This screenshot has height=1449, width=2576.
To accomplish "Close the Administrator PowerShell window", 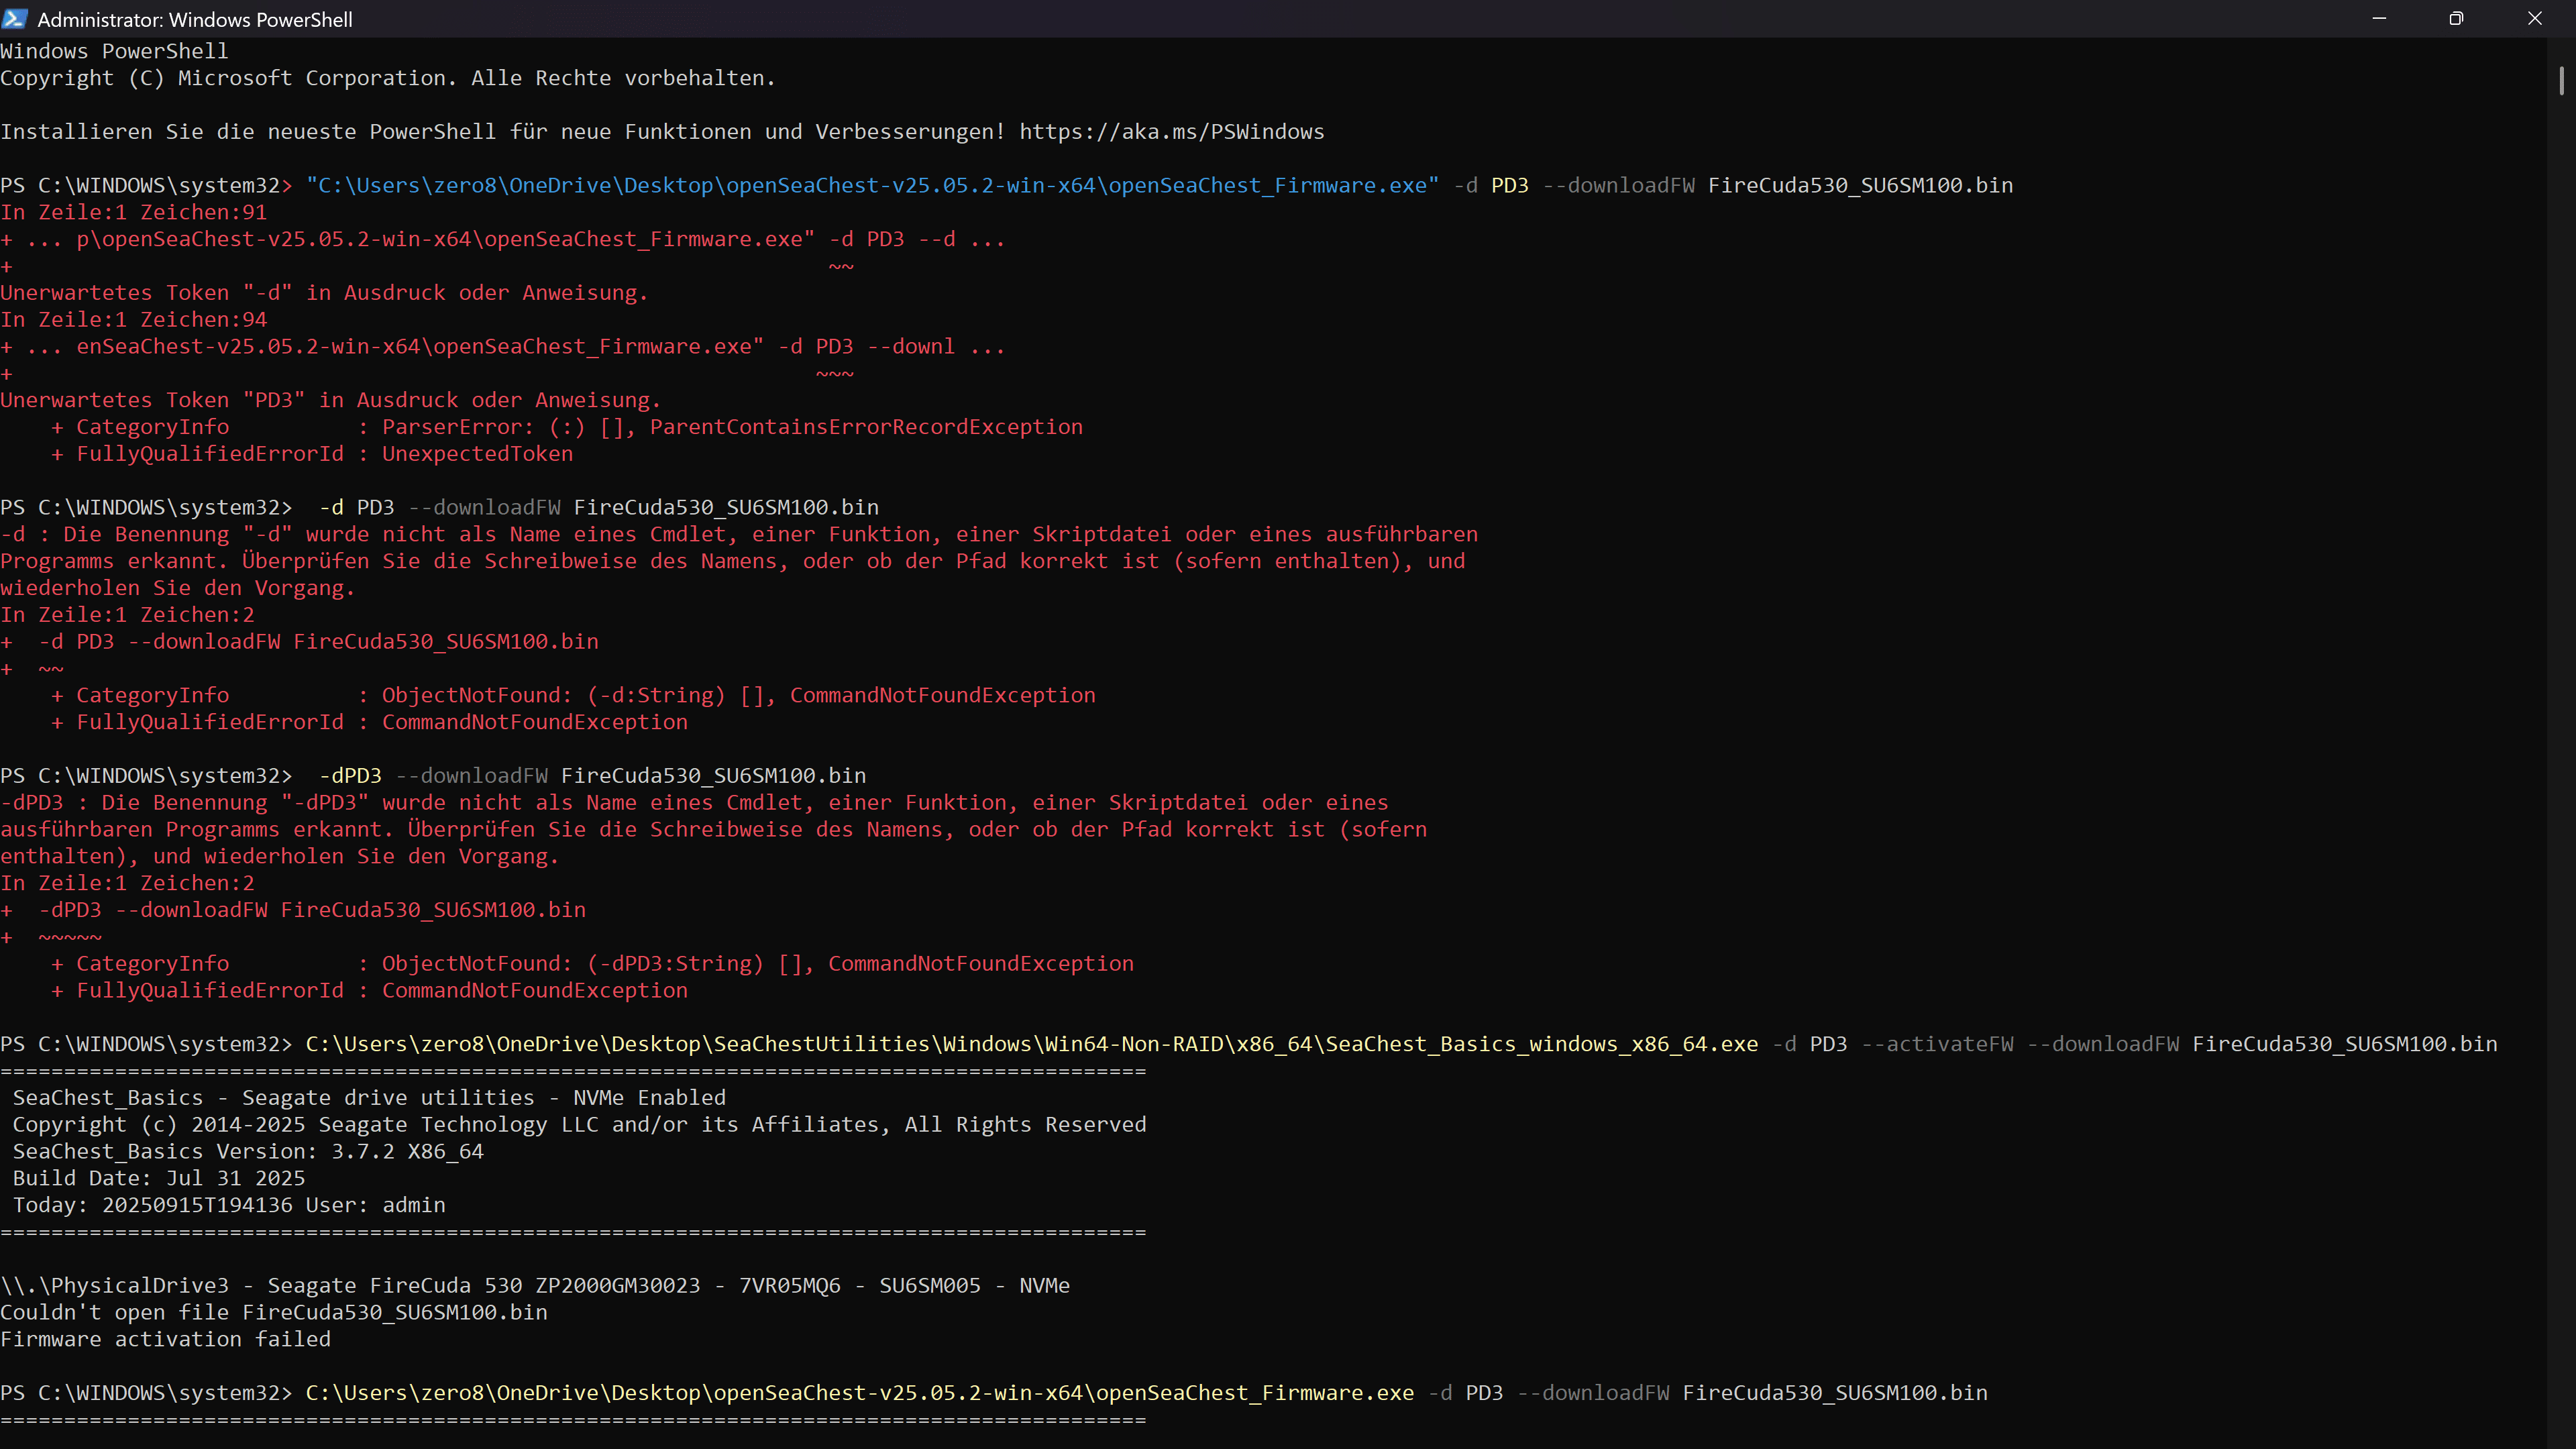I will point(2534,18).
